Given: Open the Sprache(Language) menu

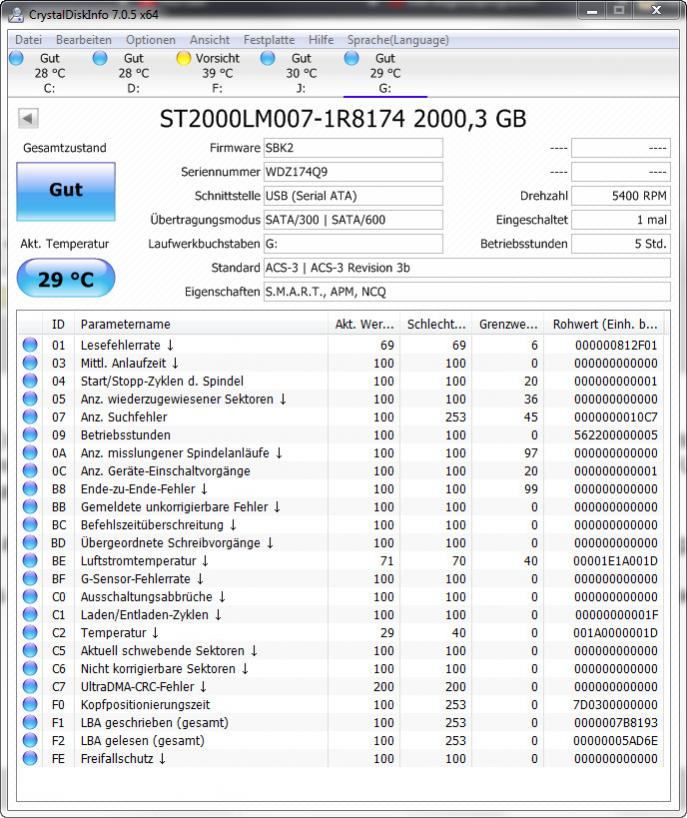Looking at the screenshot, I should coord(398,40).
